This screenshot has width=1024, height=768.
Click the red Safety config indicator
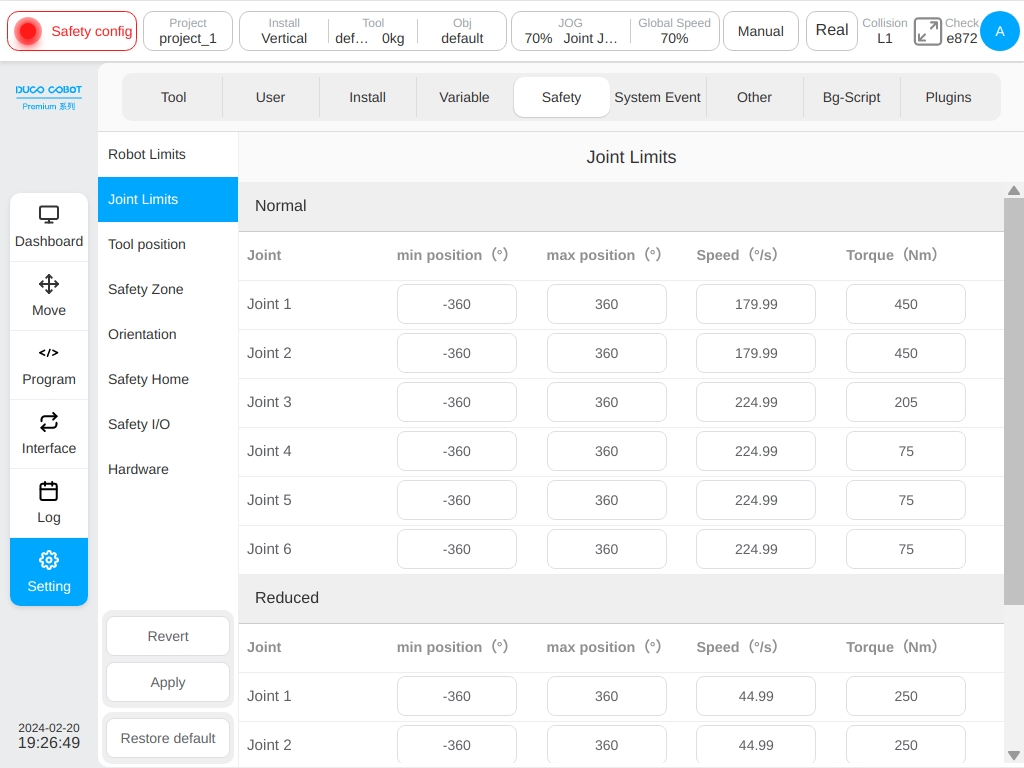coord(72,31)
